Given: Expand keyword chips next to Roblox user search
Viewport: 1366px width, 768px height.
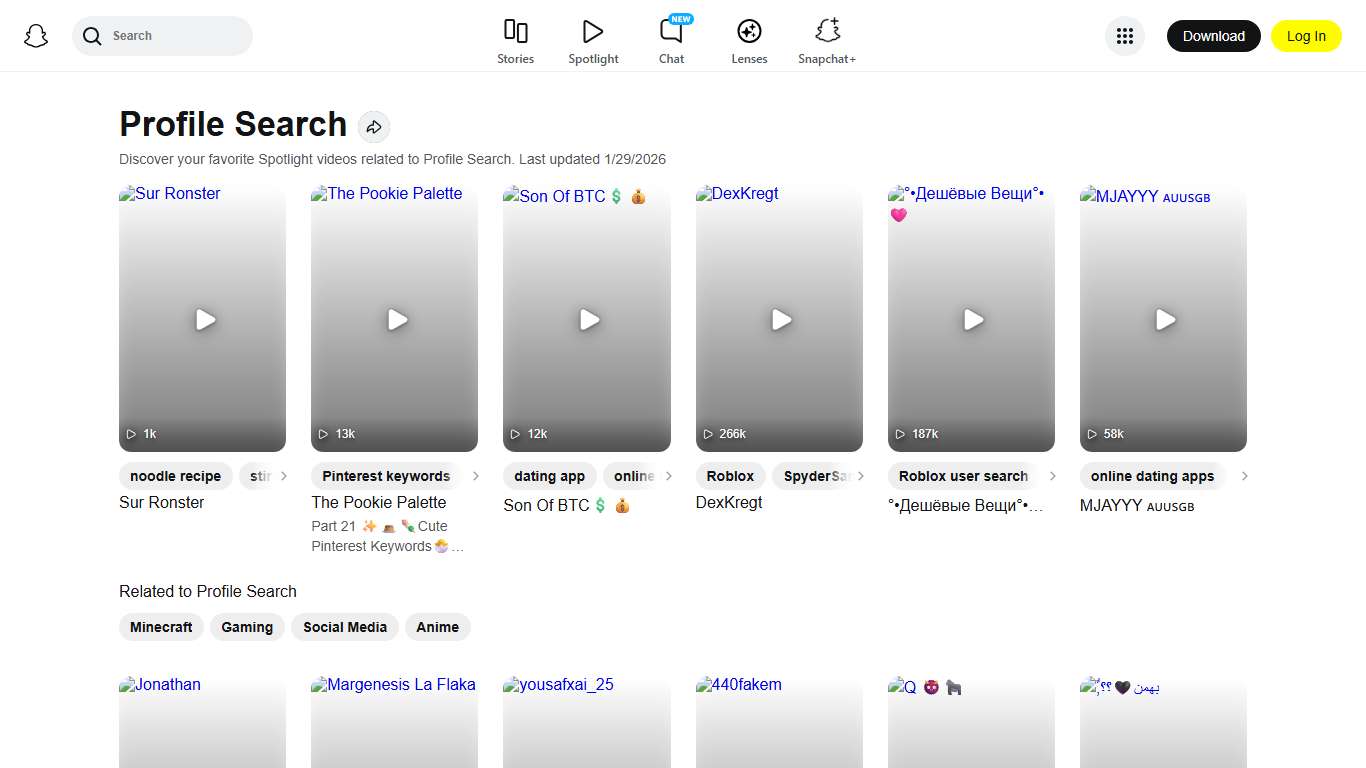Looking at the screenshot, I should [x=1053, y=476].
